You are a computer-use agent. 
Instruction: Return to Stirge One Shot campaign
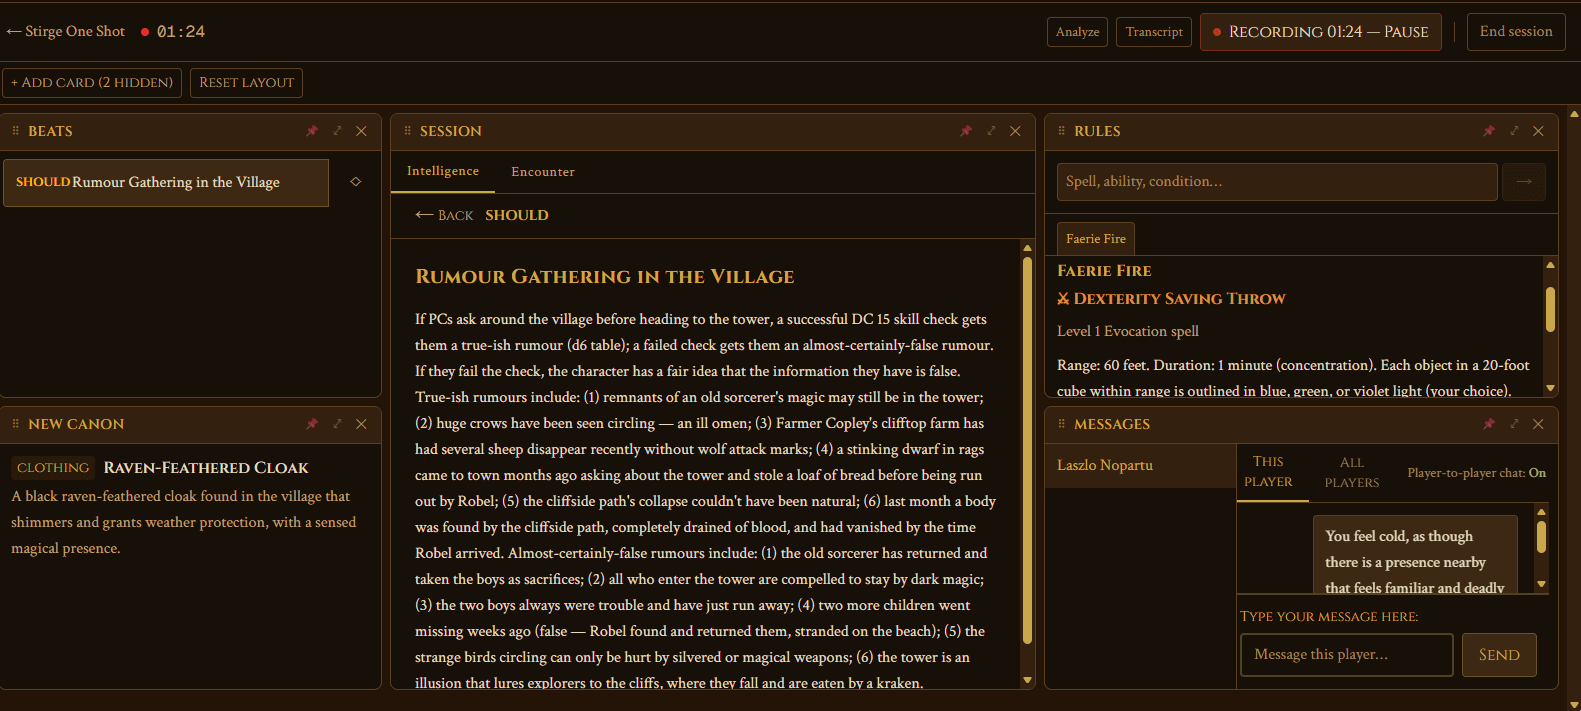(x=66, y=32)
